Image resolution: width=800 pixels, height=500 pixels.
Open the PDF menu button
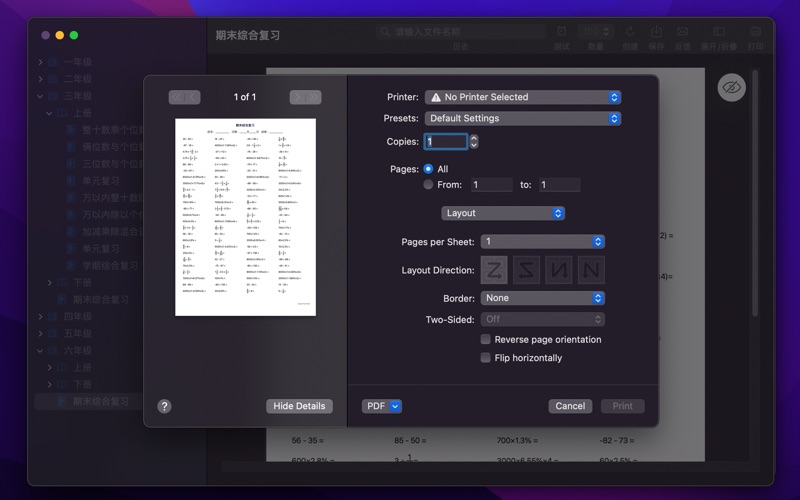[381, 406]
